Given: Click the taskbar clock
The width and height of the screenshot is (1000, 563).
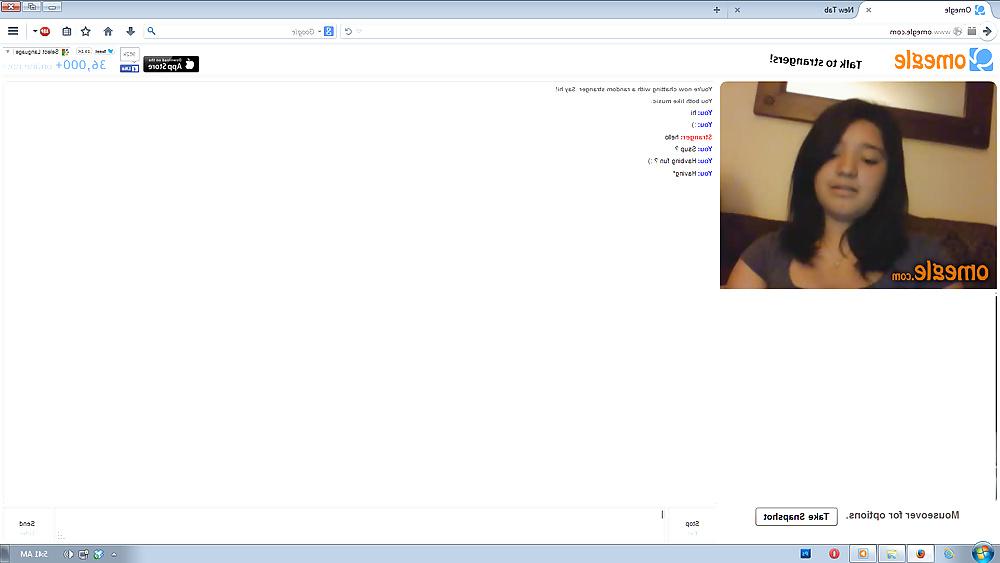Looking at the screenshot, I should click(34, 554).
